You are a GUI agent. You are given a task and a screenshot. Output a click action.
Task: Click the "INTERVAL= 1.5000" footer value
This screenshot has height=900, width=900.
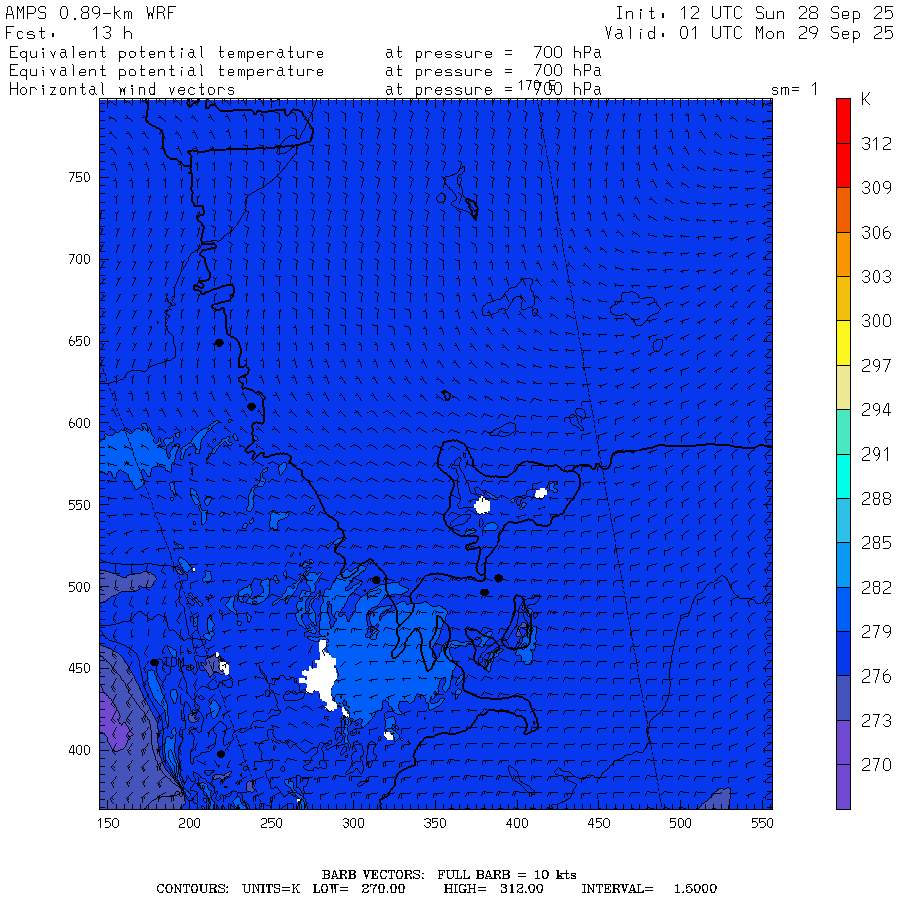pos(649,889)
